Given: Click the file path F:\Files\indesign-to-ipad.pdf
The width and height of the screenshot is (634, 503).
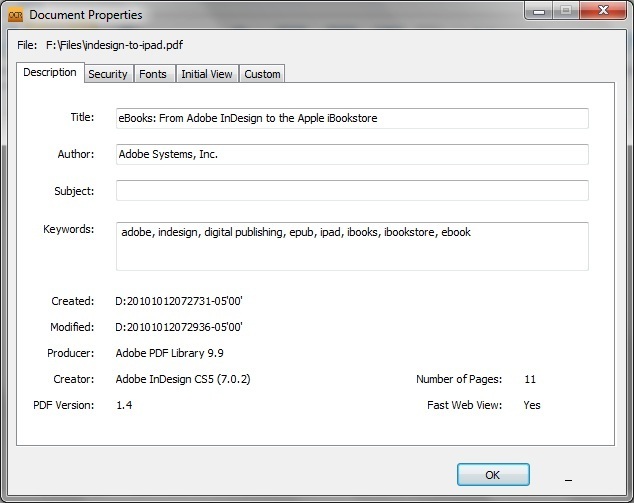Looking at the screenshot, I should click(x=114, y=45).
